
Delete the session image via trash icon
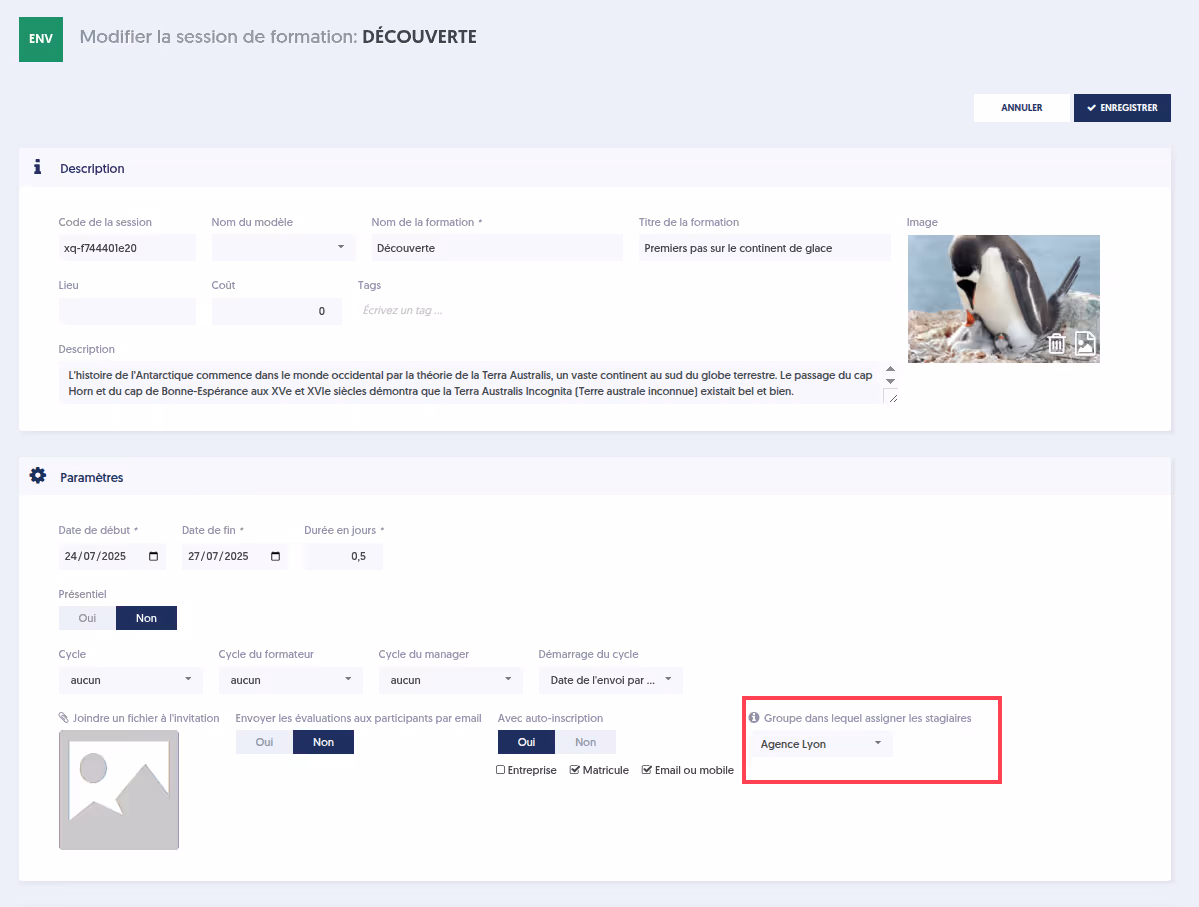point(1056,343)
